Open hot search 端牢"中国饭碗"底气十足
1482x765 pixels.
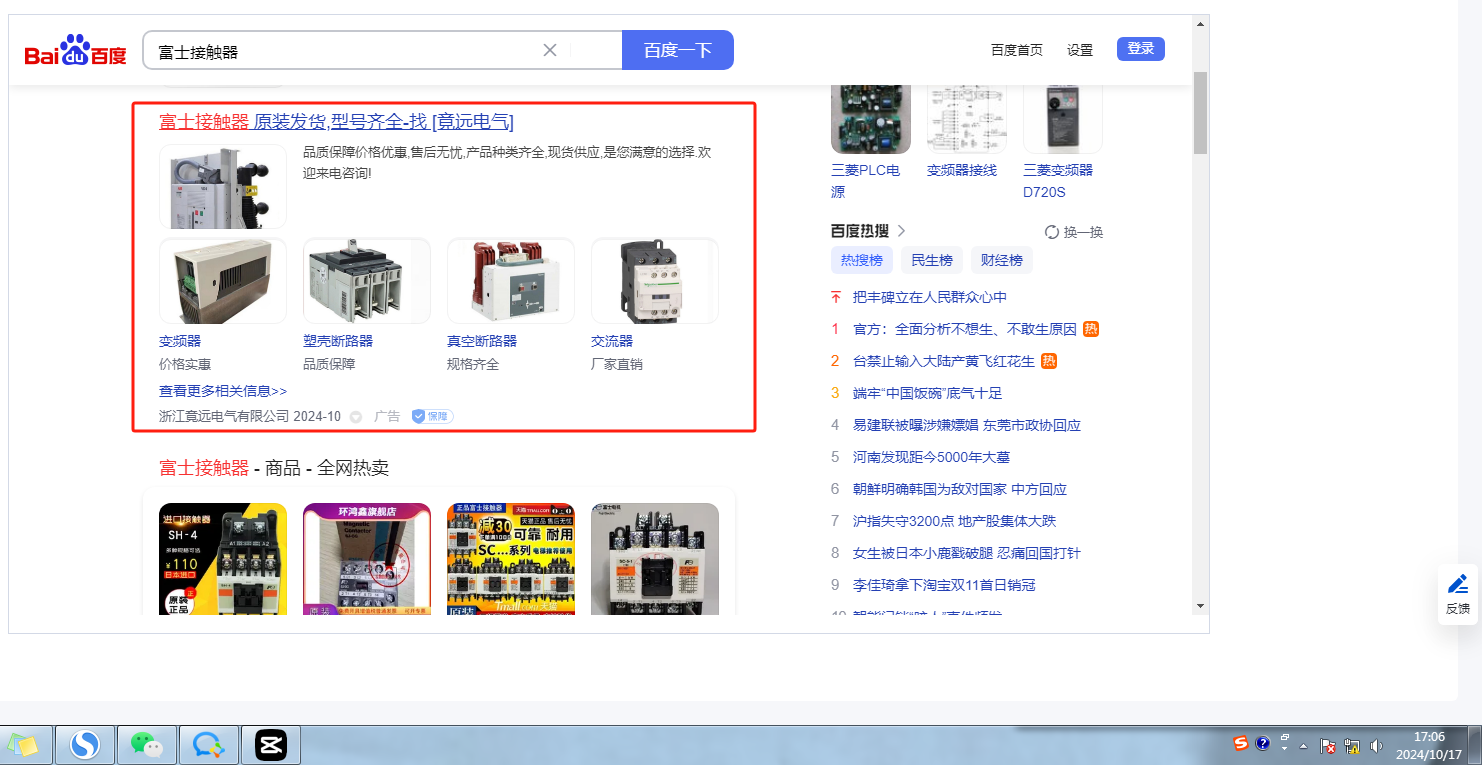(927, 393)
